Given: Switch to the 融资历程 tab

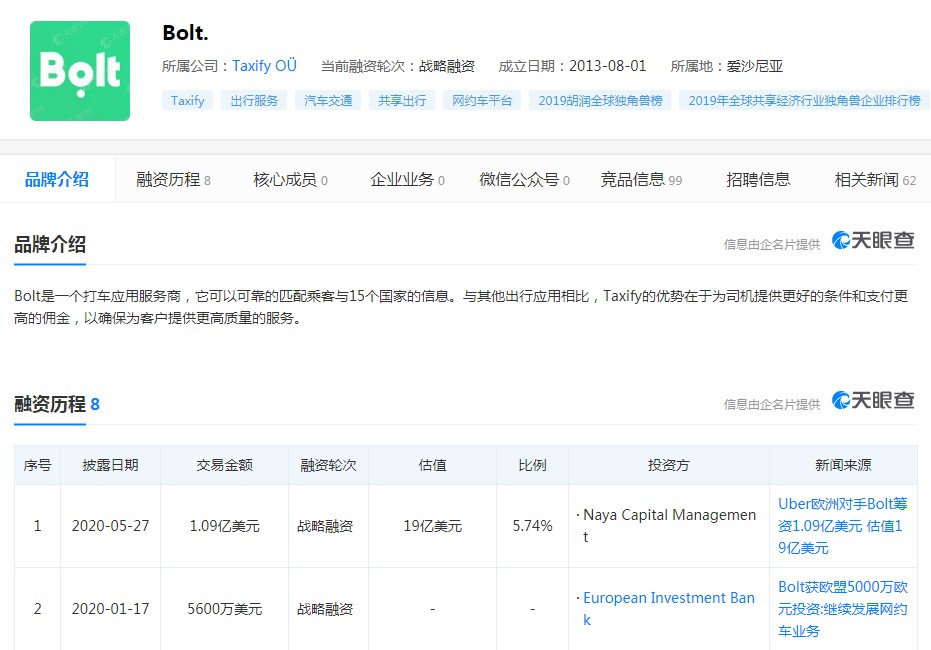Looking at the screenshot, I should [x=173, y=179].
